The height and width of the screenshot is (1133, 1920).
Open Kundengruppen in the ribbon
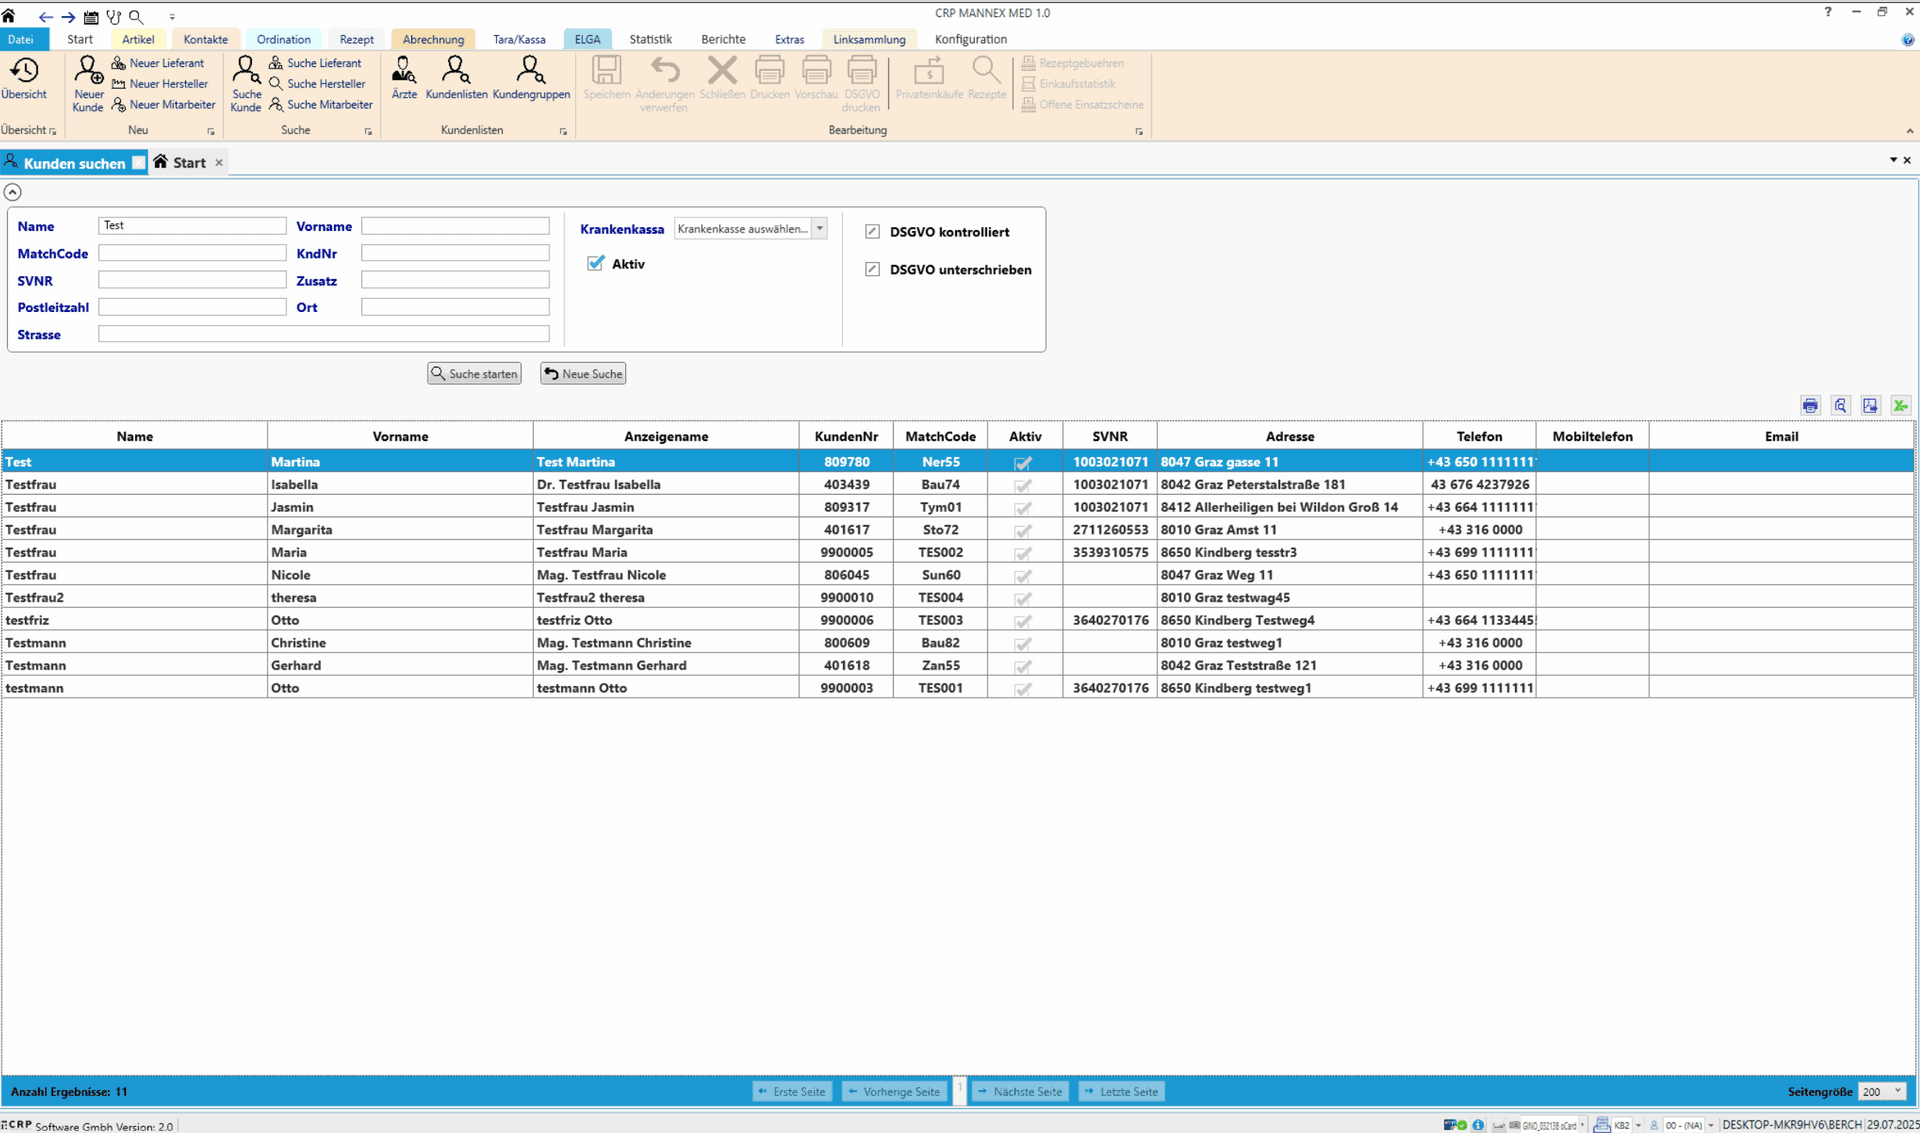531,79
